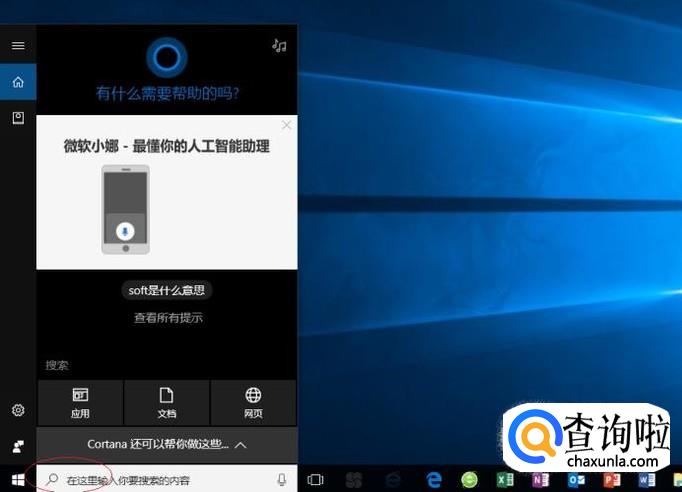
Task: Open the Cortana Notebook icon
Action: 18,118
